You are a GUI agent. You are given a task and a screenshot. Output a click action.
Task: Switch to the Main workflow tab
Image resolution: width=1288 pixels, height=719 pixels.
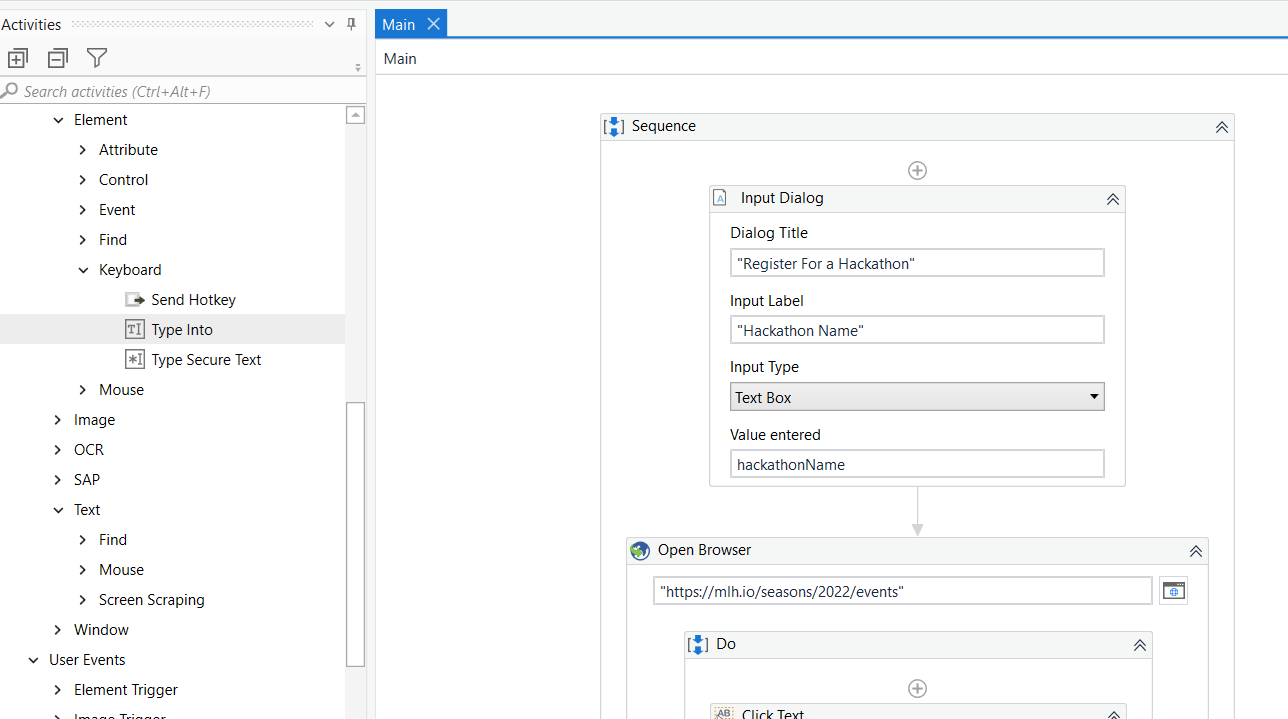399,24
